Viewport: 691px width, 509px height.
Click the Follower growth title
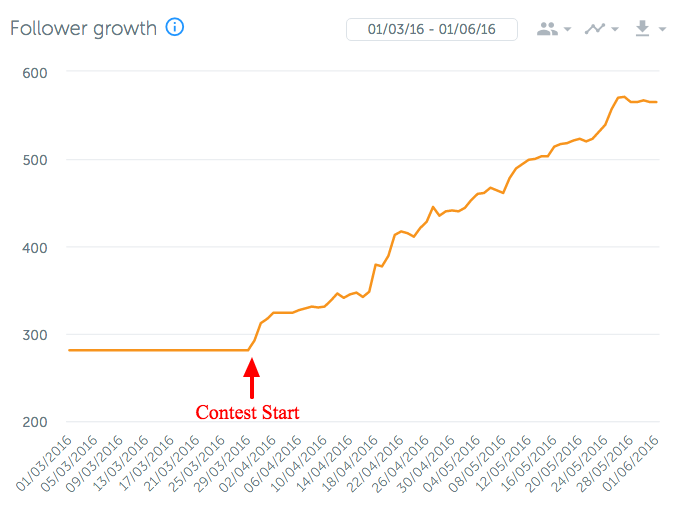point(83,28)
